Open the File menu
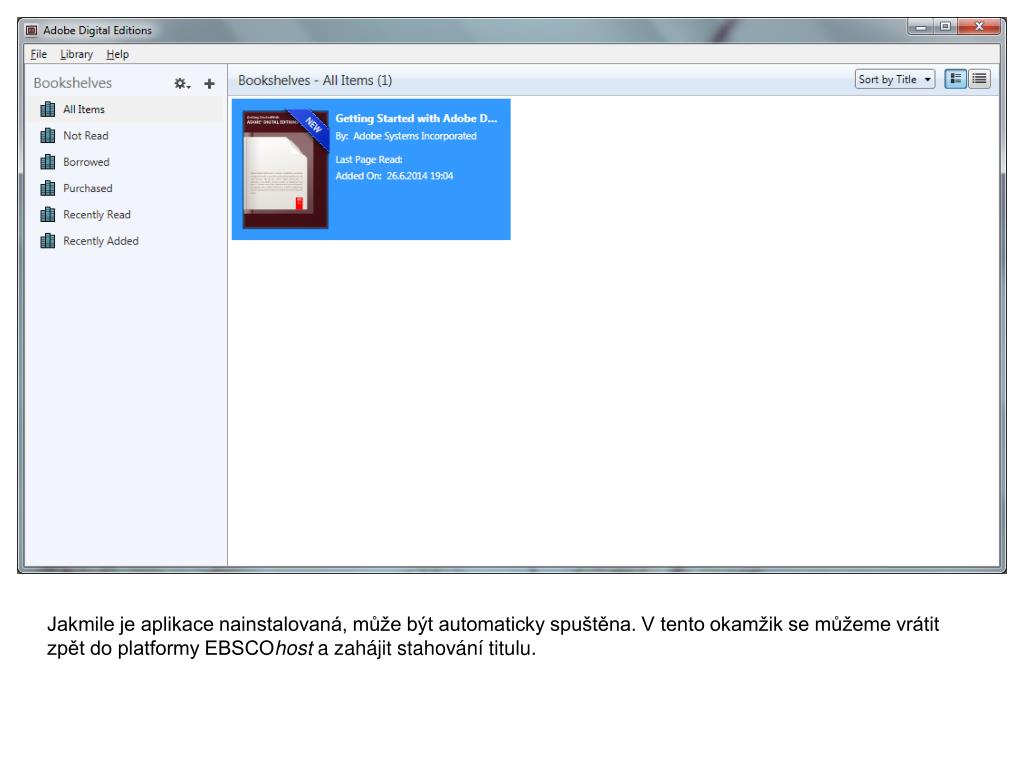 pos(39,54)
